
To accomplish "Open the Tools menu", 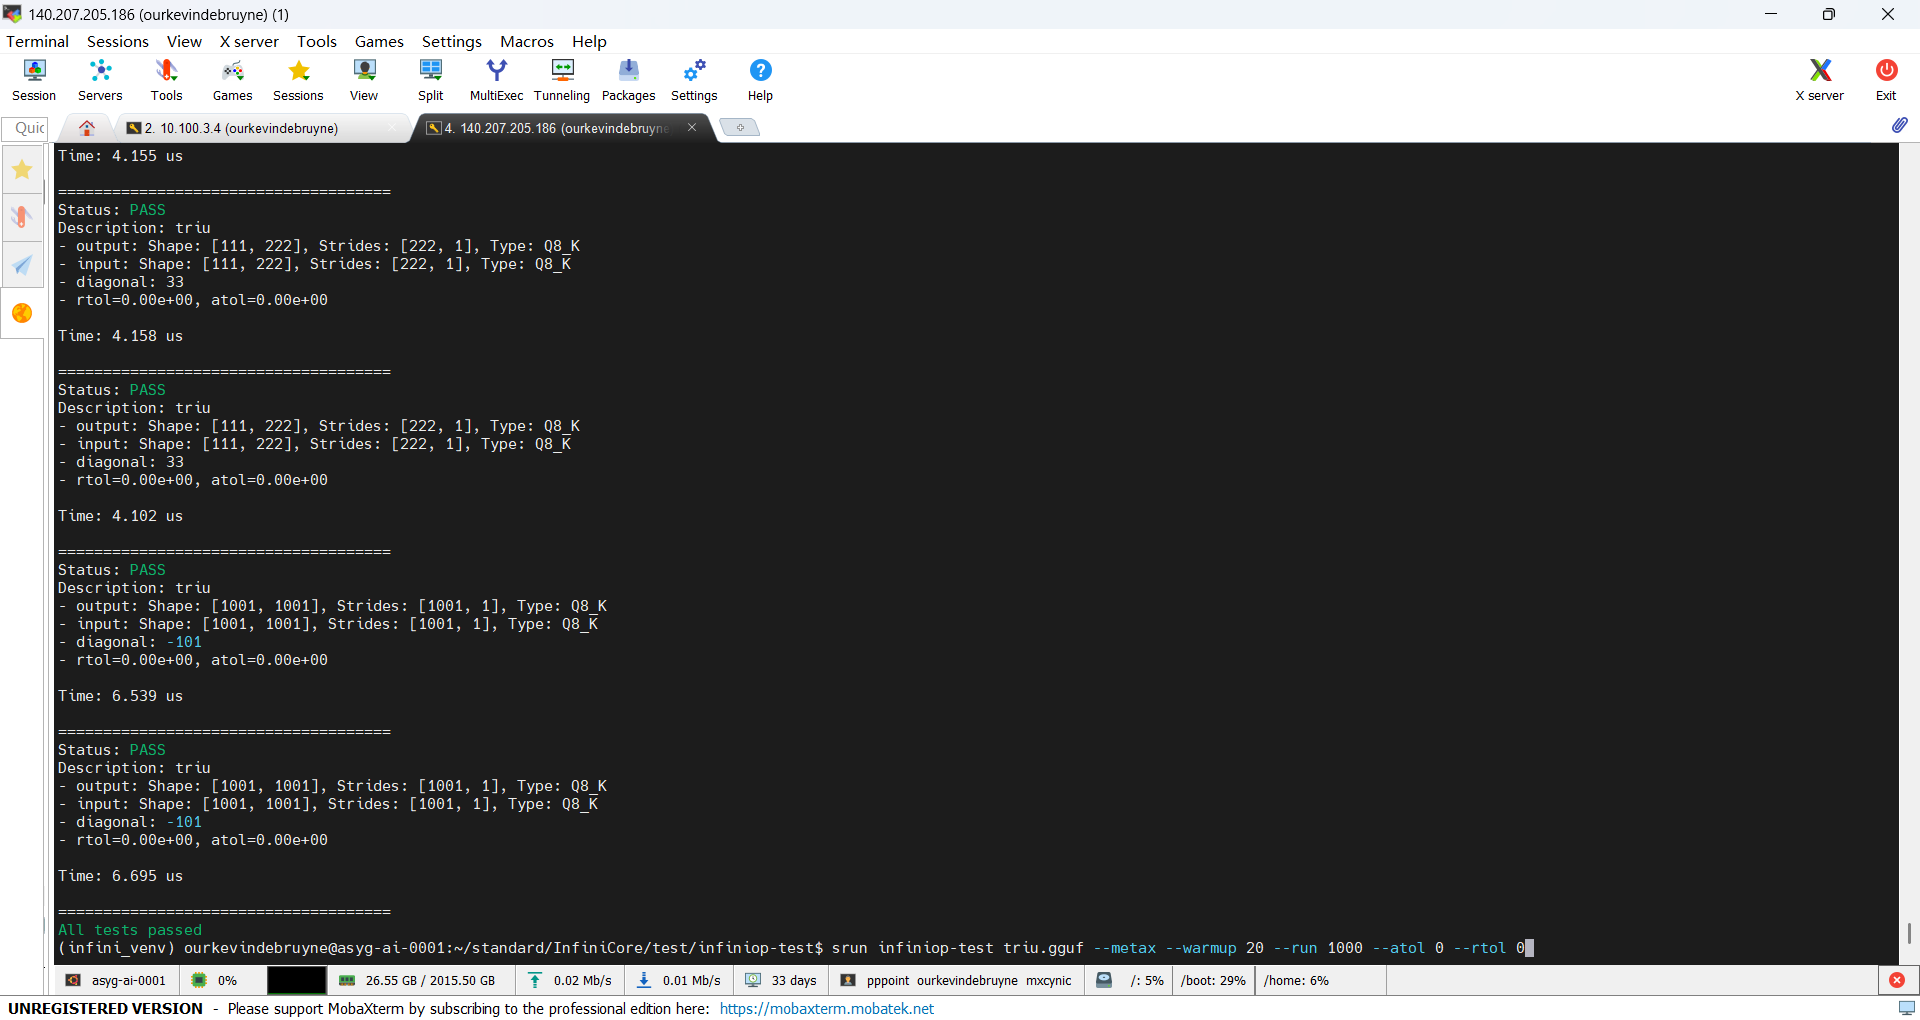I will click(x=317, y=41).
